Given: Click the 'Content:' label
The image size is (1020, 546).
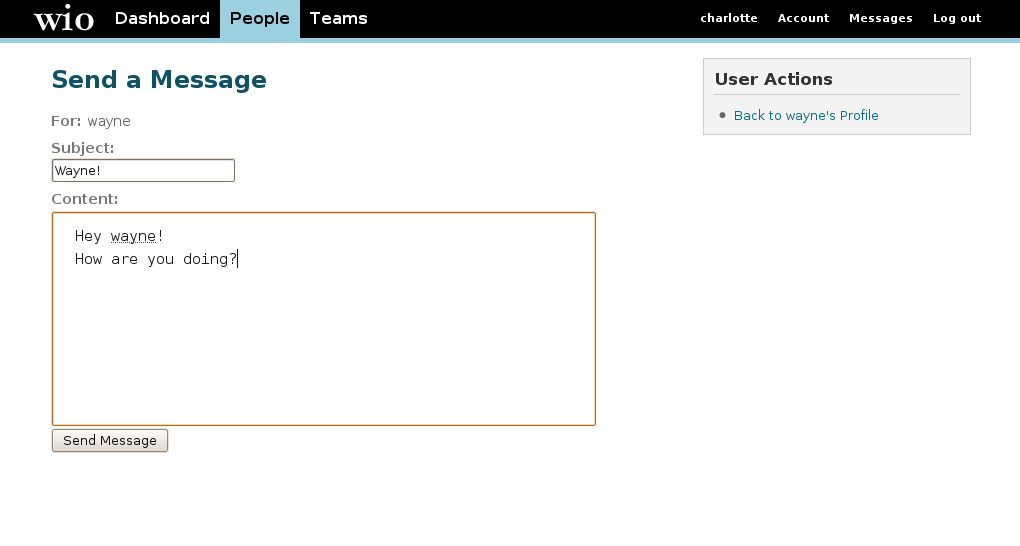Looking at the screenshot, I should point(85,199).
